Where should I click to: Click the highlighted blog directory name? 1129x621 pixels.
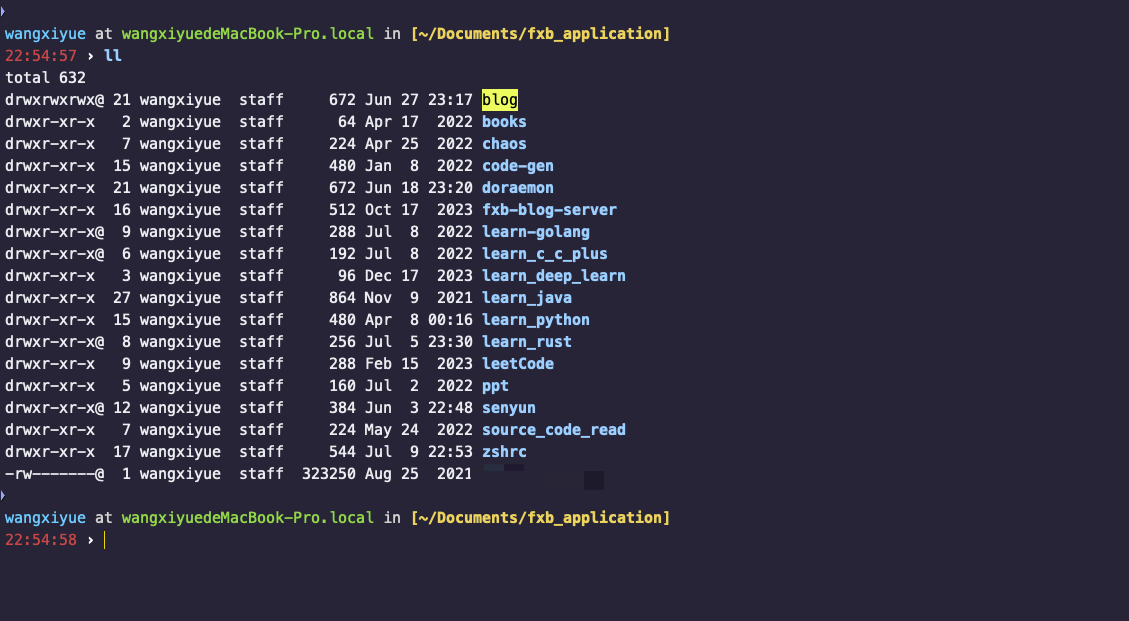tap(500, 100)
